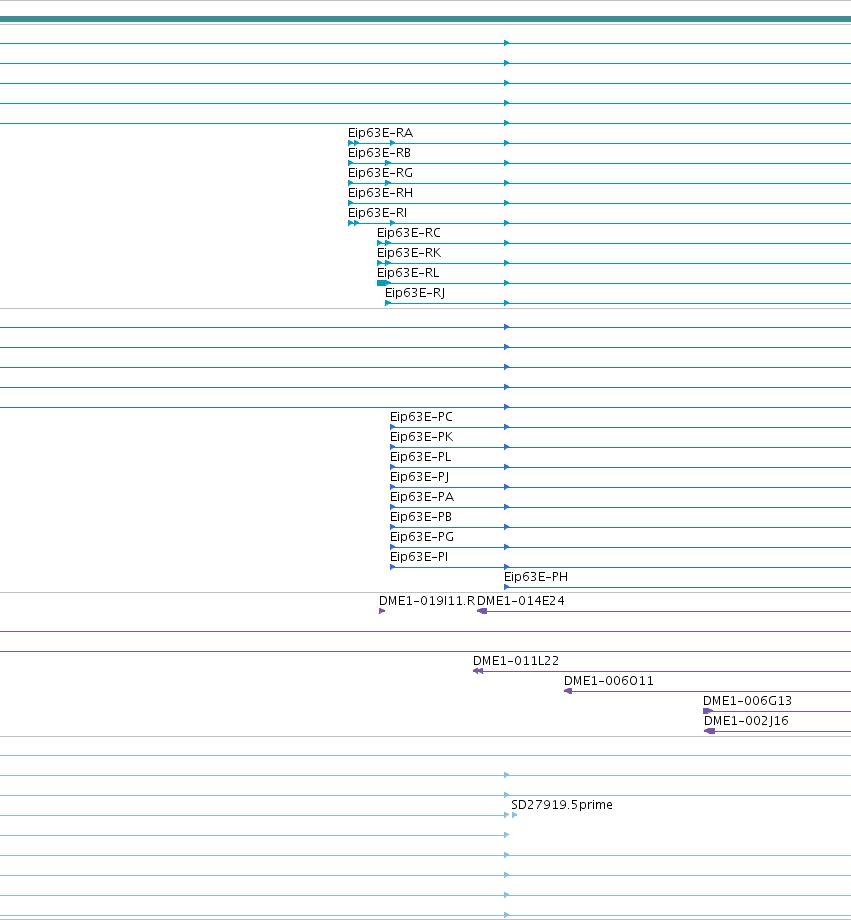Select the Eip63E-RC transcript label
Viewport: 851px width, 920px height.
coord(408,232)
